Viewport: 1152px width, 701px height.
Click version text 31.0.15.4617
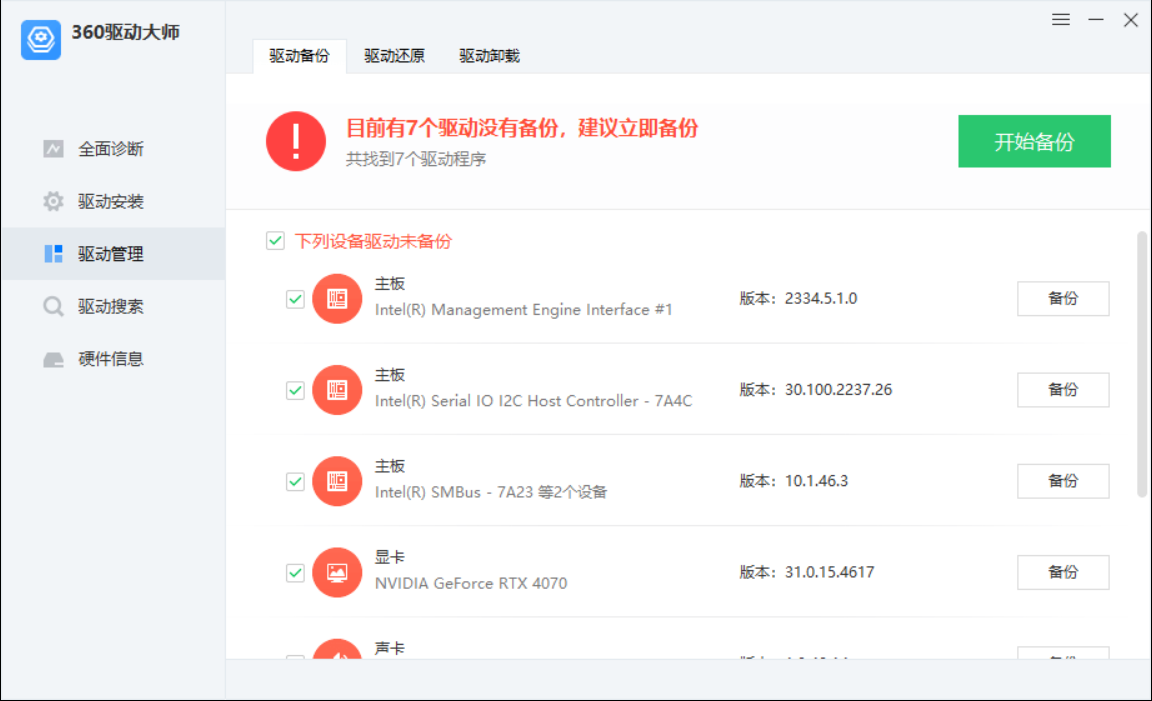[829, 572]
